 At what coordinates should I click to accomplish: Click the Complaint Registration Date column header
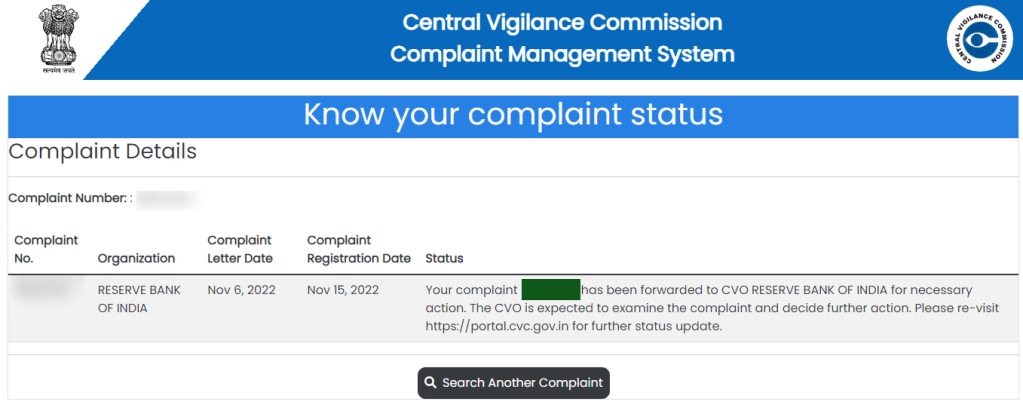pyautogui.click(x=358, y=249)
